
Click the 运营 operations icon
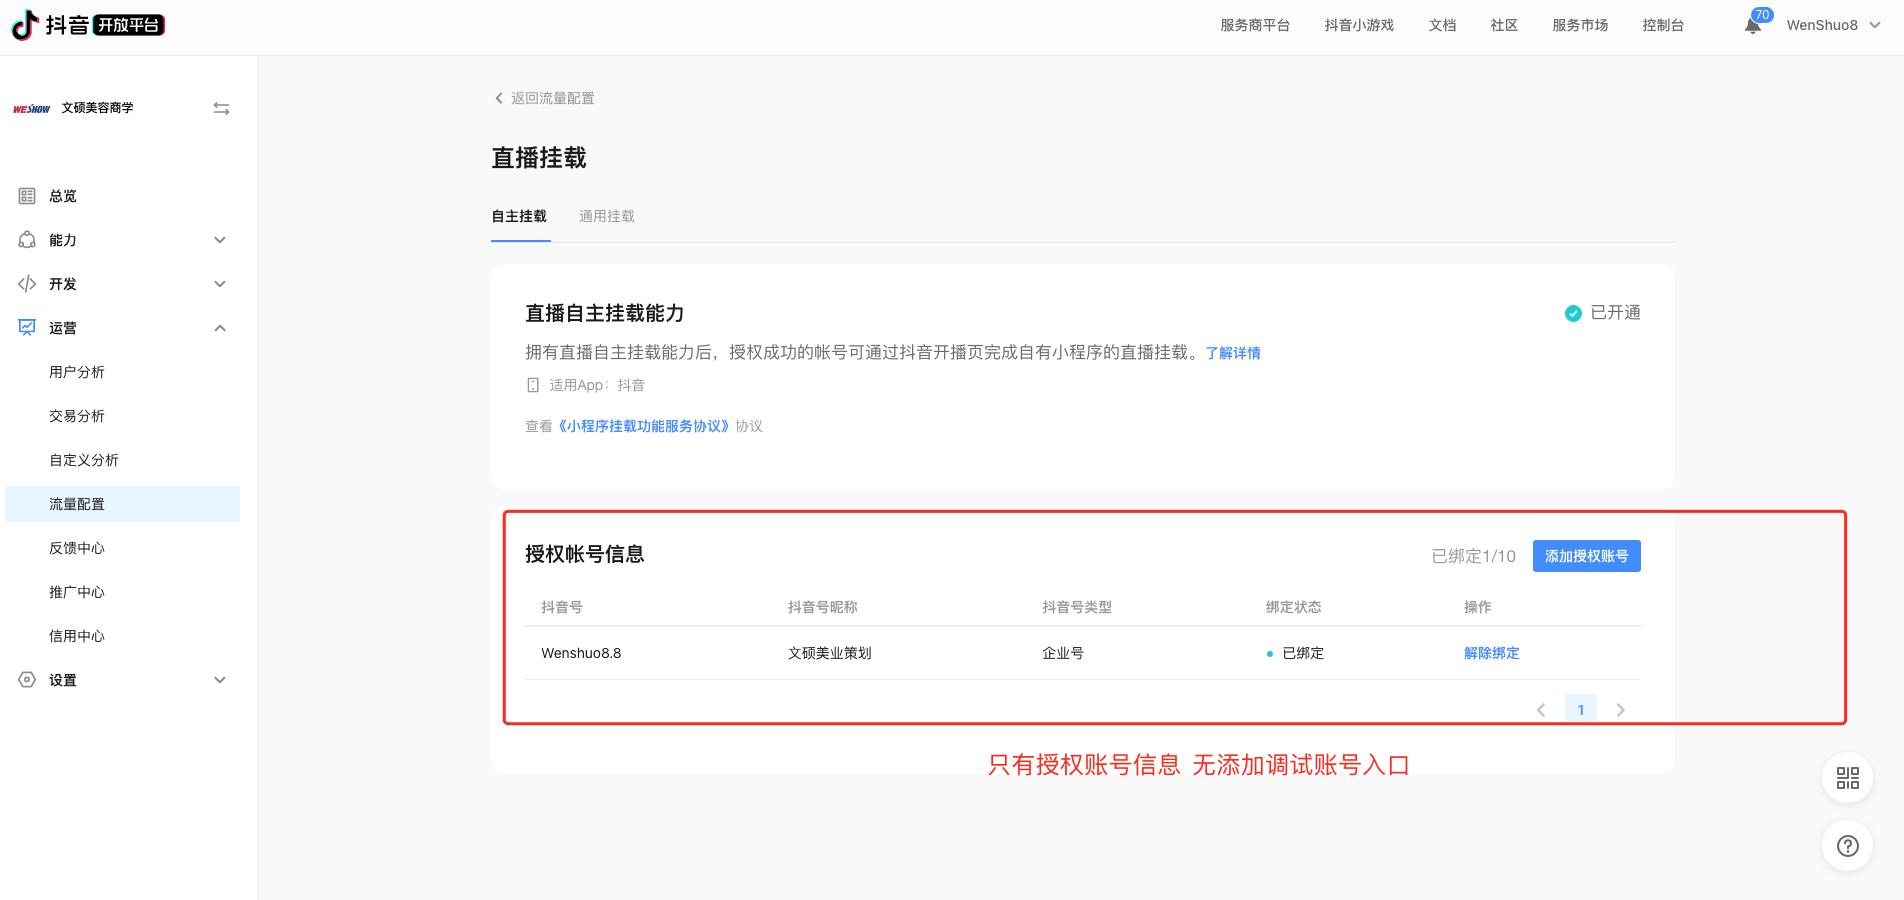(27, 327)
